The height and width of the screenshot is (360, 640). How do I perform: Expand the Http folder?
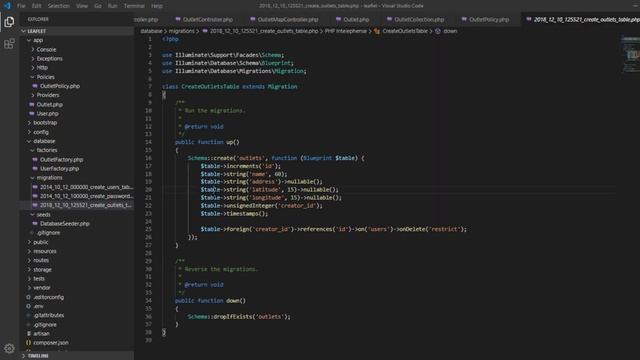pos(33,67)
